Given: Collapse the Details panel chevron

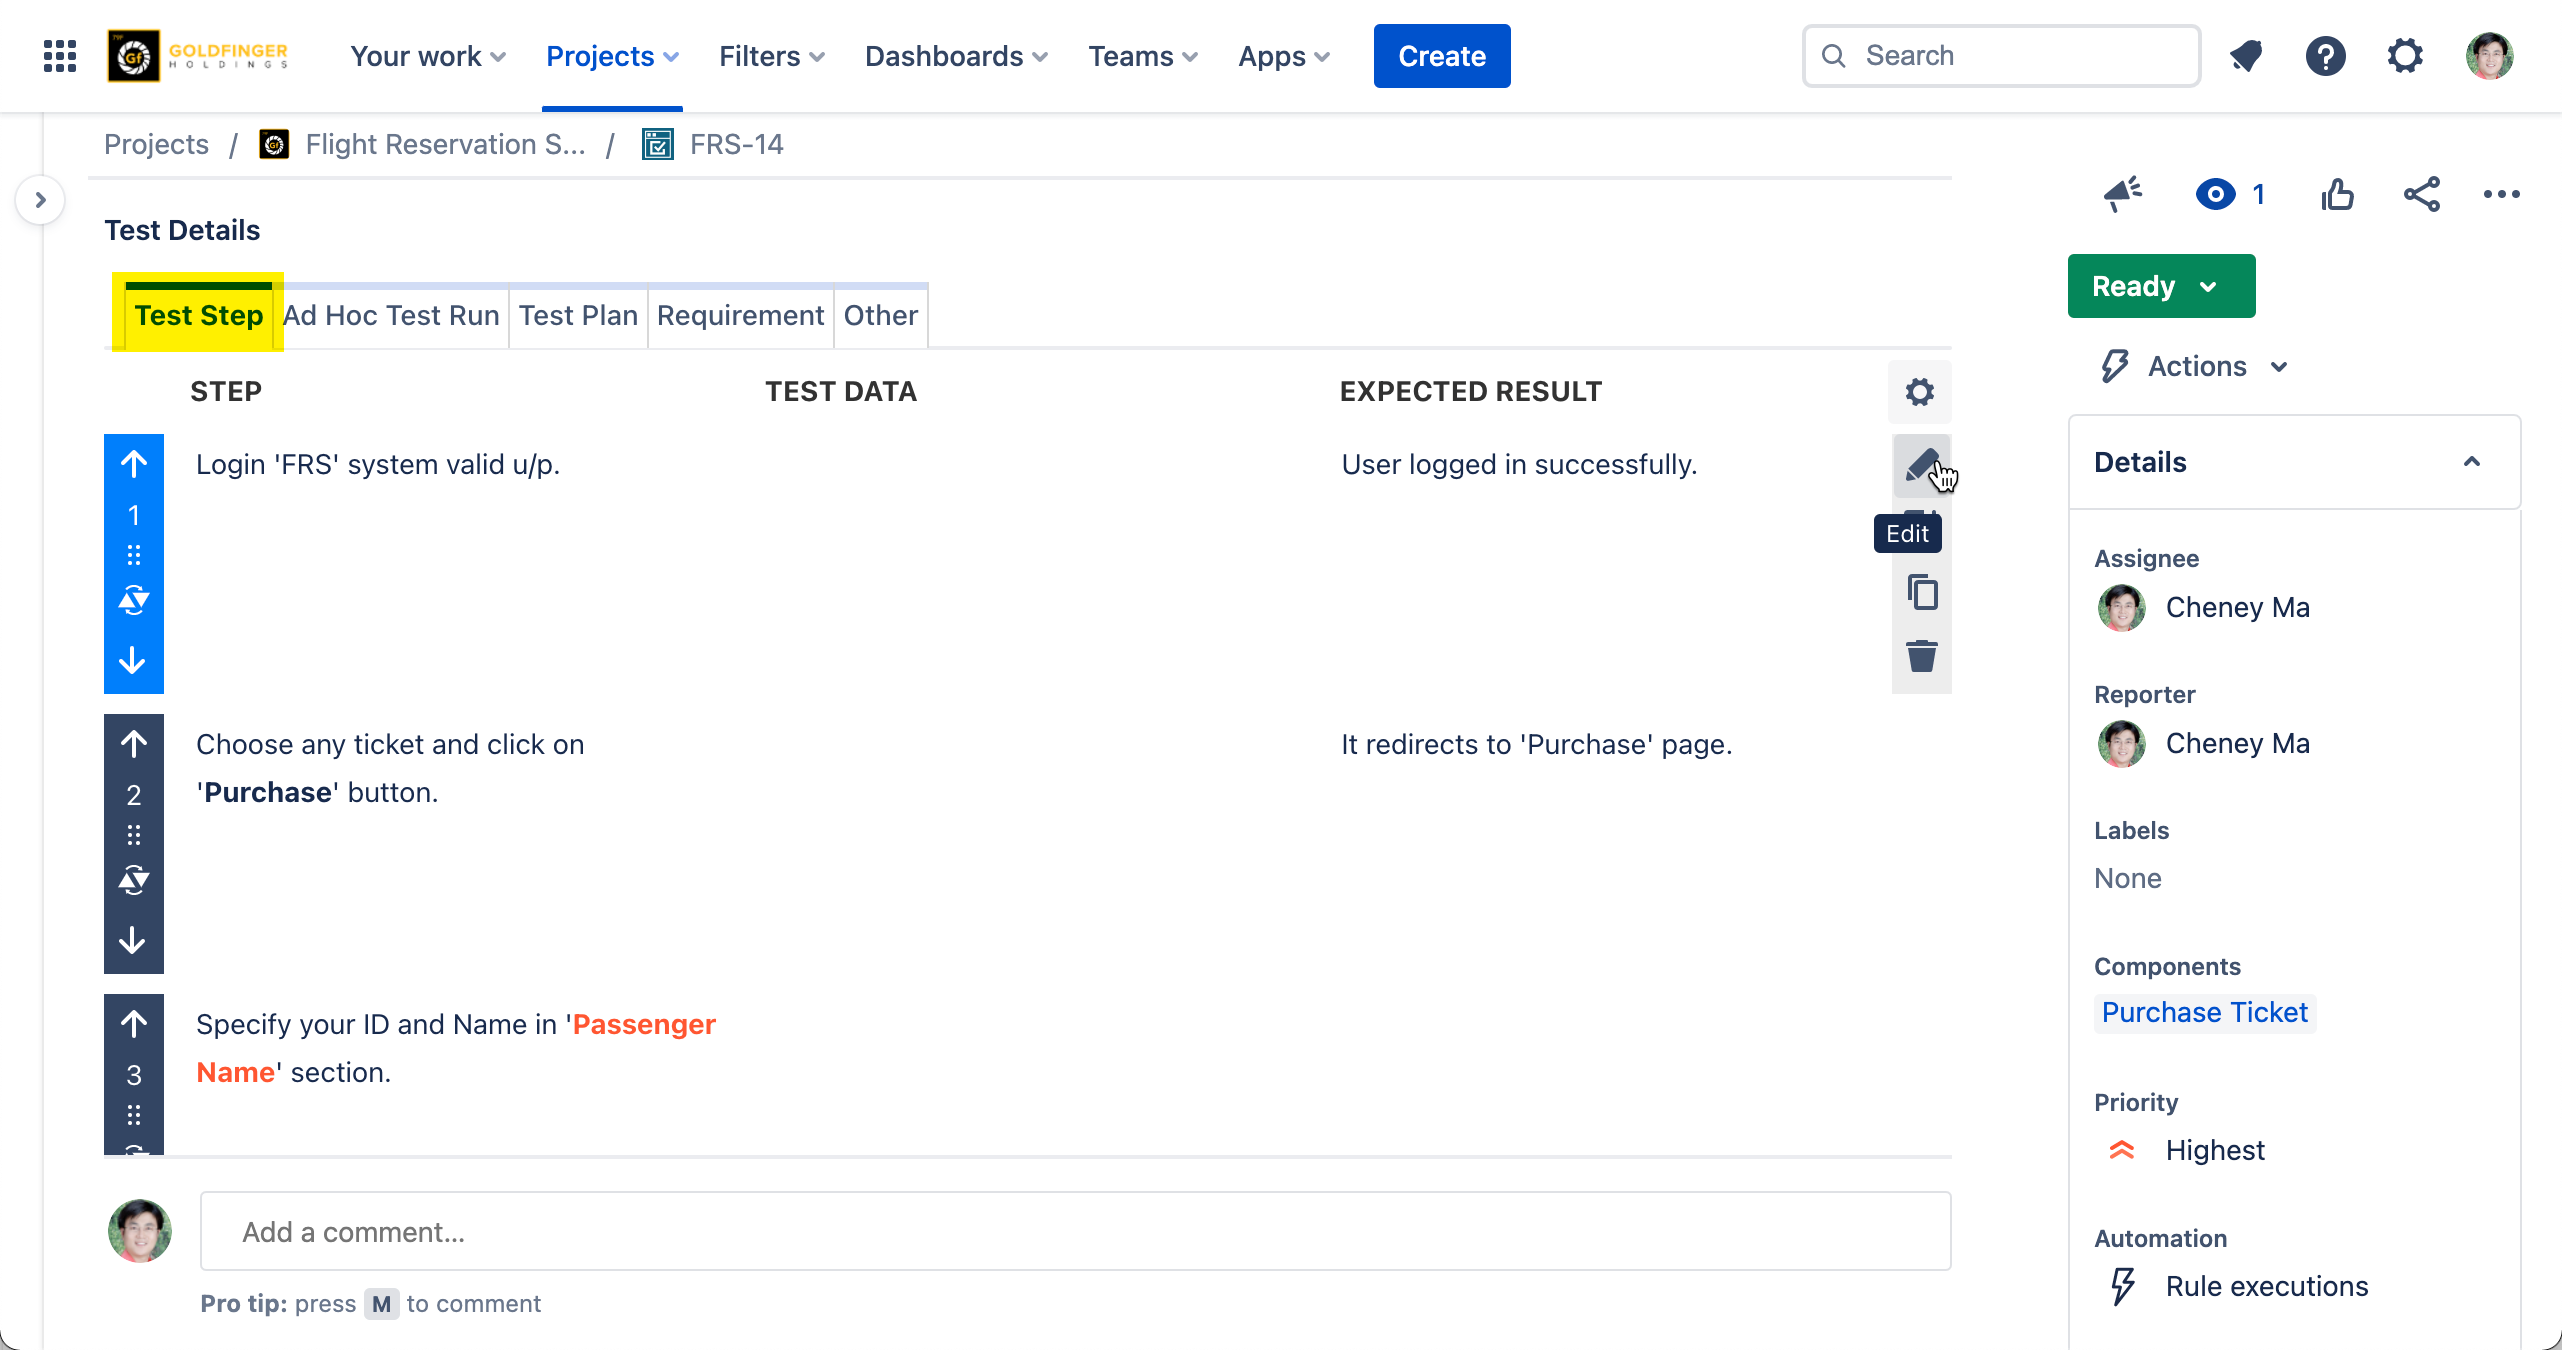Looking at the screenshot, I should tap(2471, 462).
